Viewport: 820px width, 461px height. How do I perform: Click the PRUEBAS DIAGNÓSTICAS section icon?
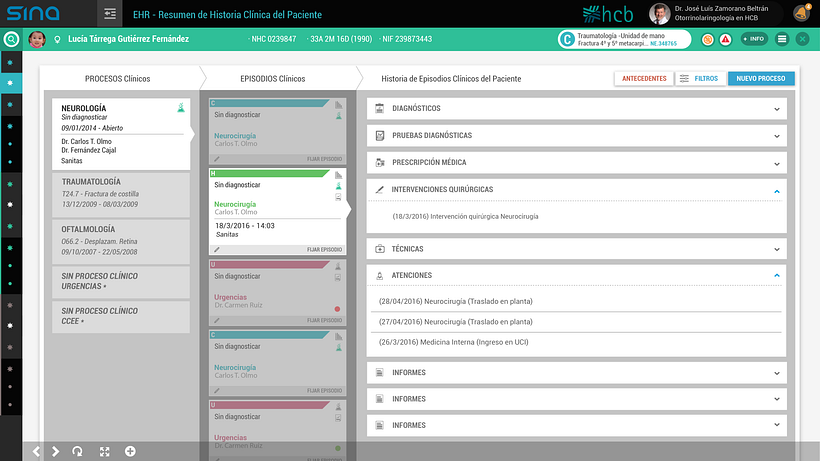[380, 135]
